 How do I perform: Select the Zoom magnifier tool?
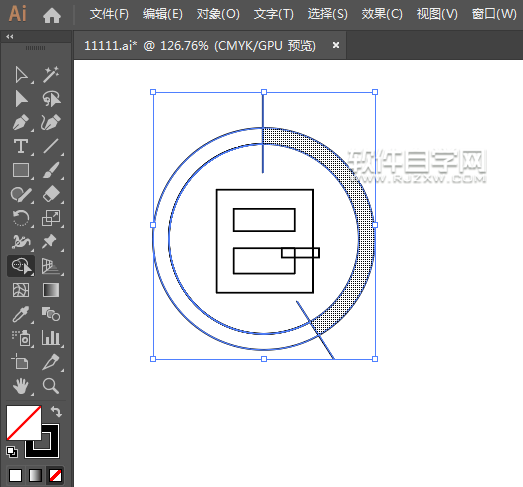click(x=51, y=386)
